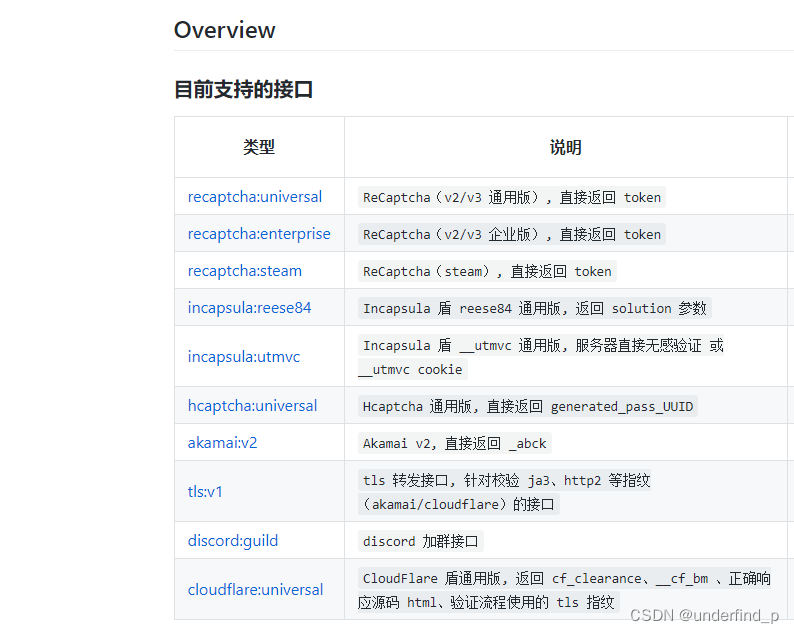Open the hcaptcha:universal link
This screenshot has height=633, width=794.
pyautogui.click(x=252, y=406)
